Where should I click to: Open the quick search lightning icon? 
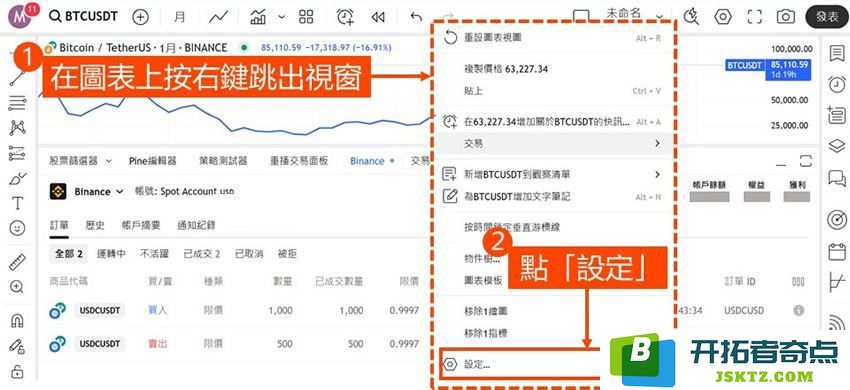point(691,17)
